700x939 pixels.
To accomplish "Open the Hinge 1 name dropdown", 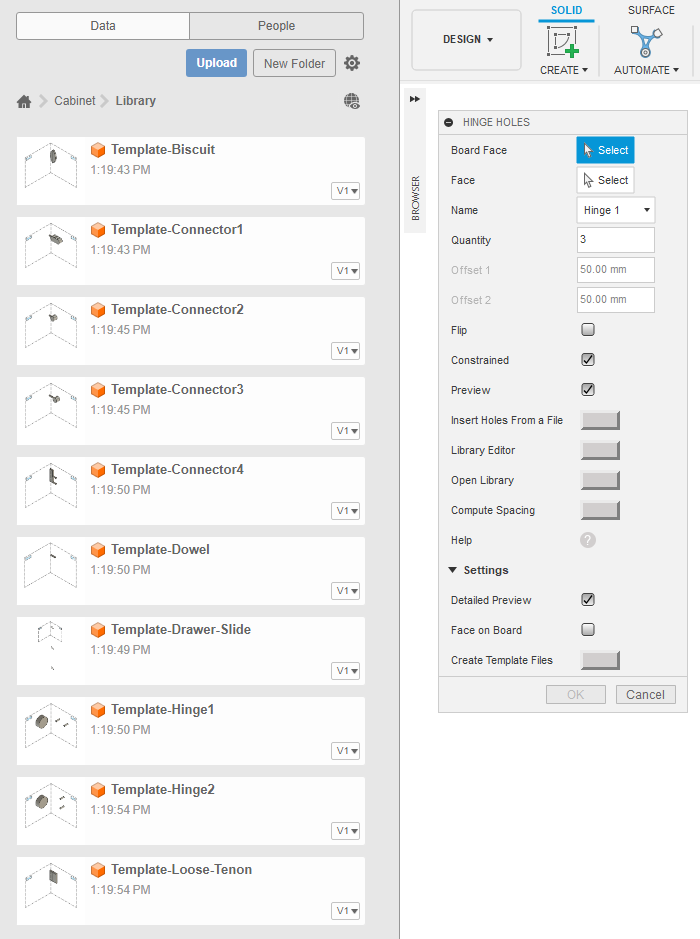I will [616, 210].
